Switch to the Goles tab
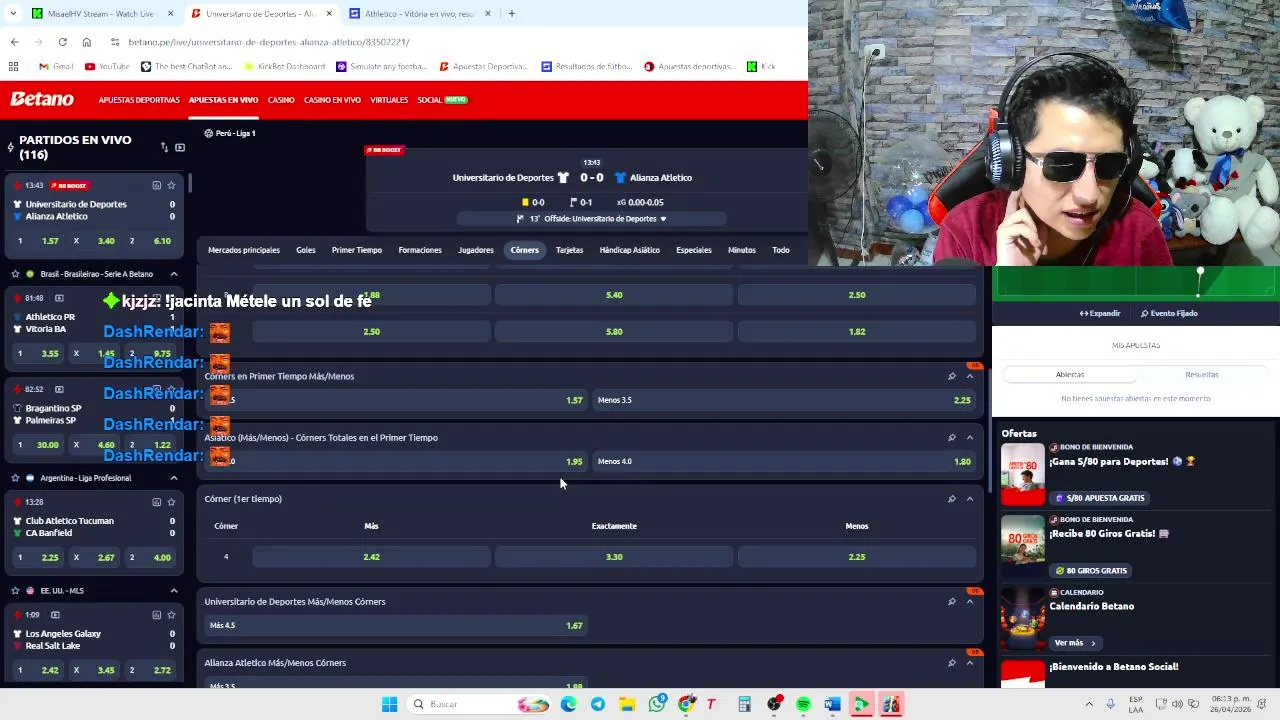 (306, 250)
